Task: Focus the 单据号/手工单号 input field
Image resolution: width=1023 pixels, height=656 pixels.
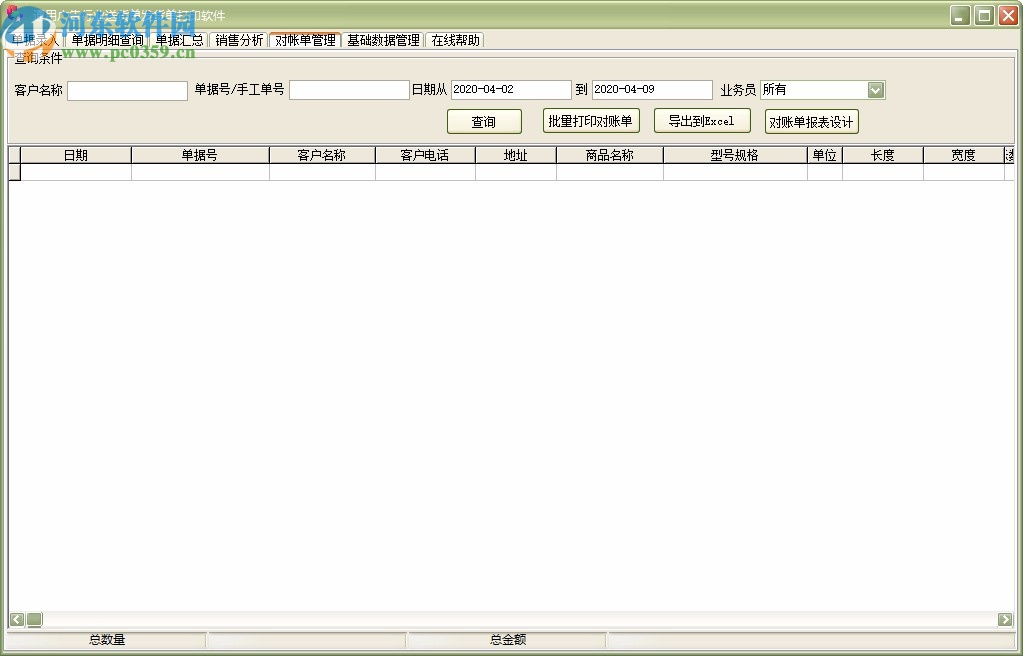Action: [349, 90]
